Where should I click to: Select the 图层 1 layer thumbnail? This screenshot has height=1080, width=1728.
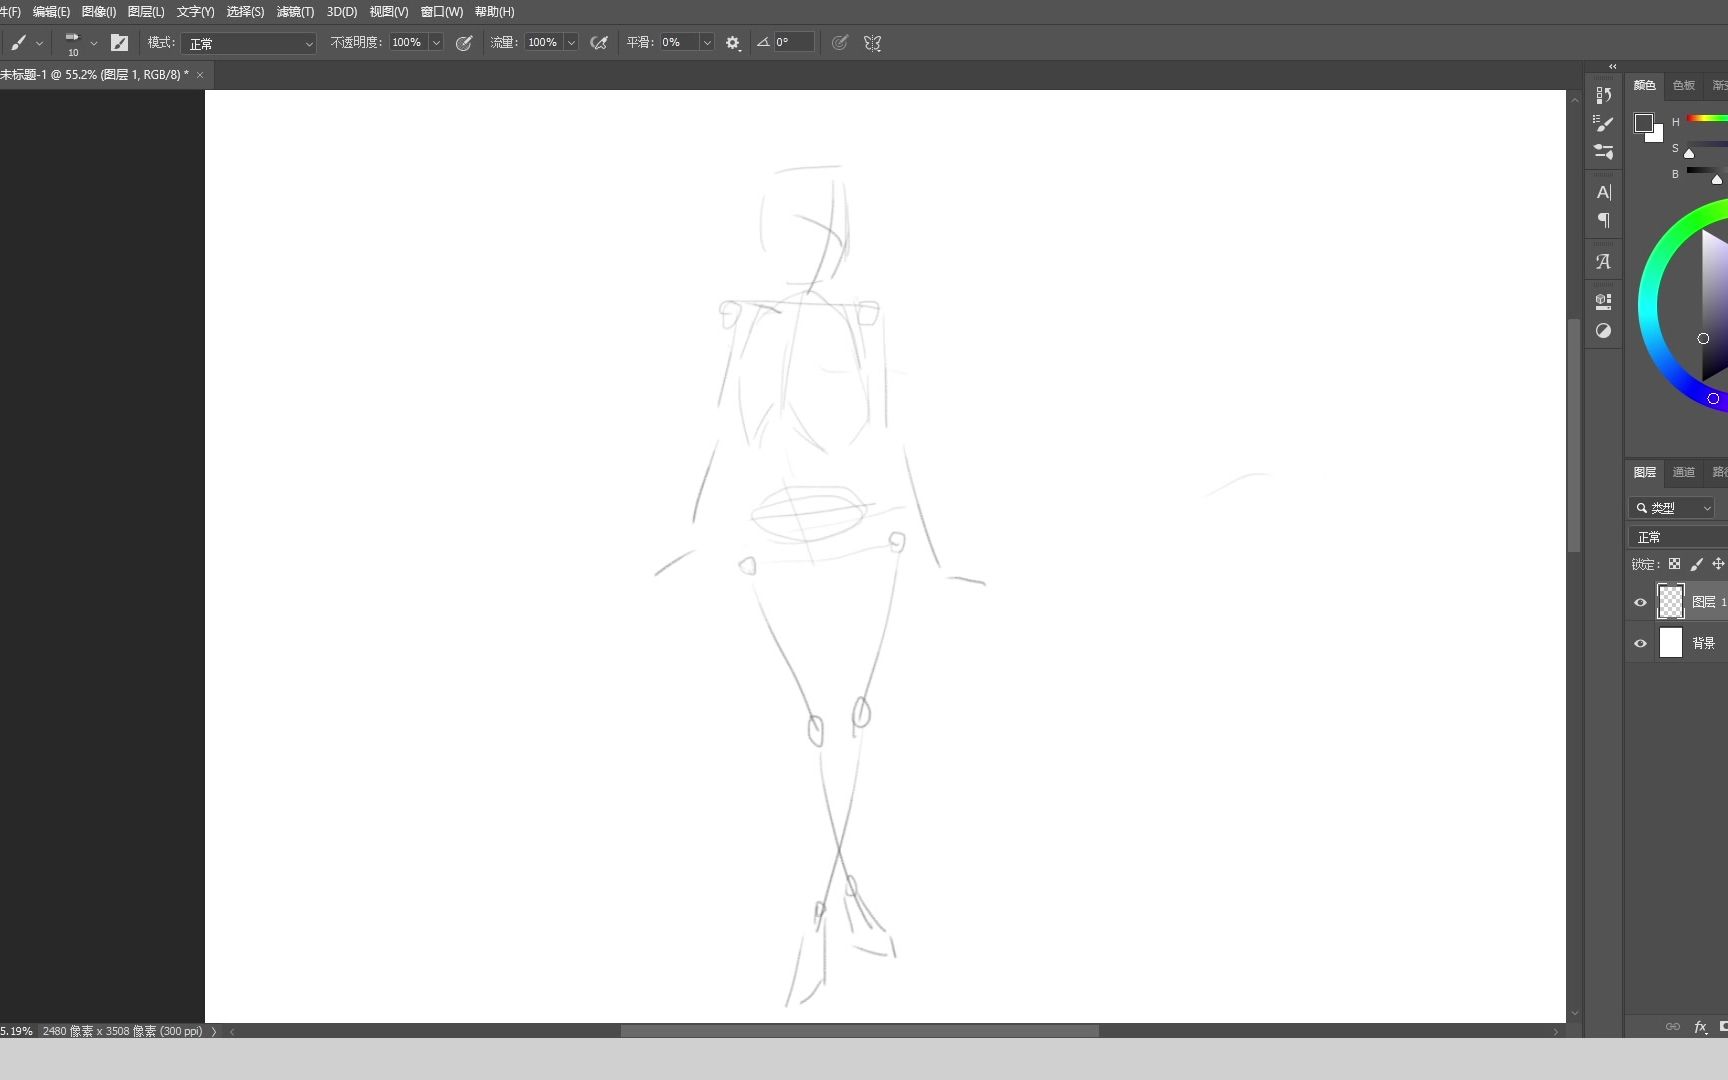[x=1671, y=602]
